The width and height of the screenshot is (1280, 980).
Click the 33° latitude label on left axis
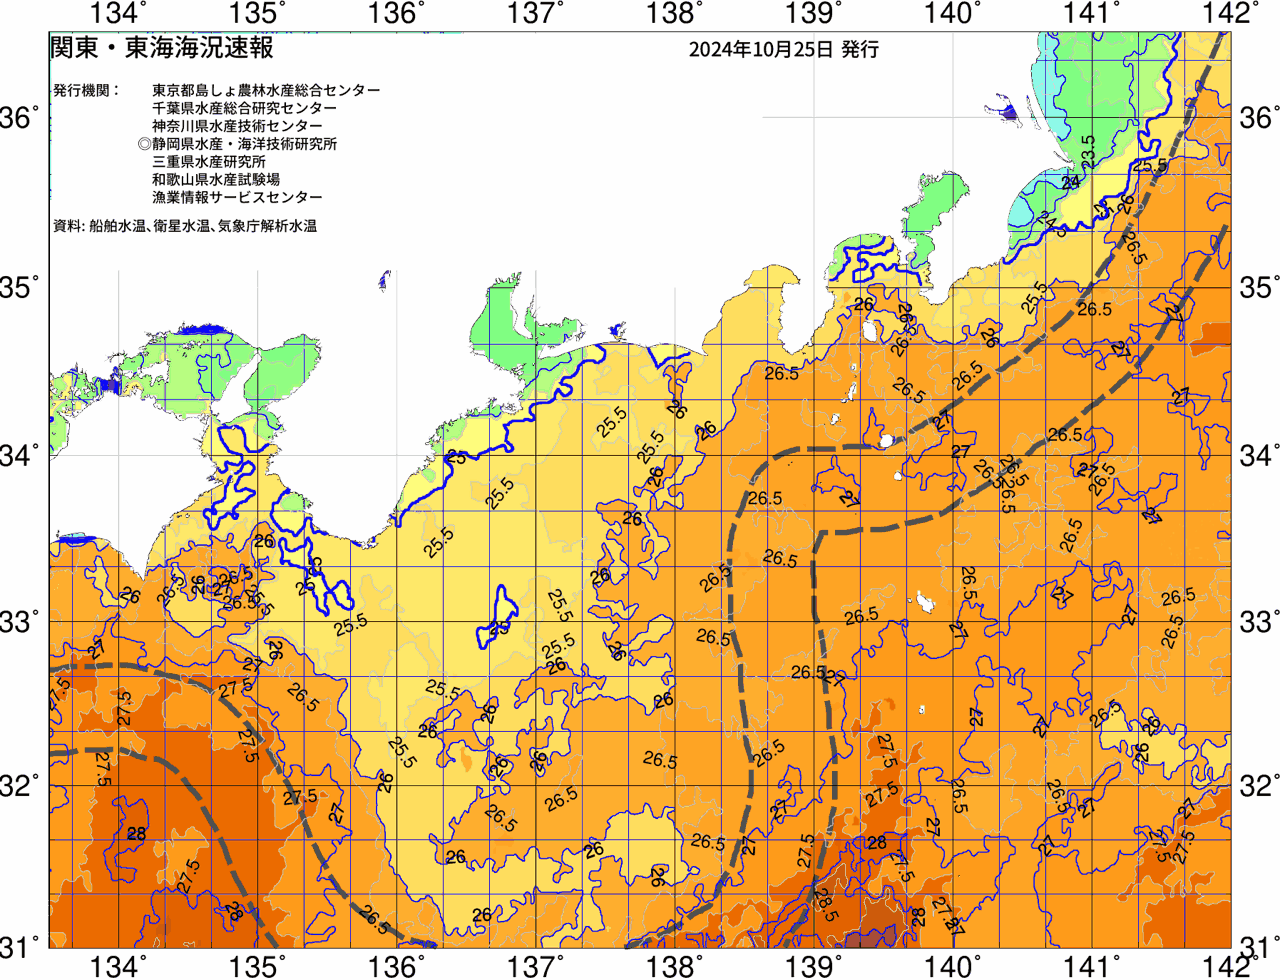(x=20, y=621)
